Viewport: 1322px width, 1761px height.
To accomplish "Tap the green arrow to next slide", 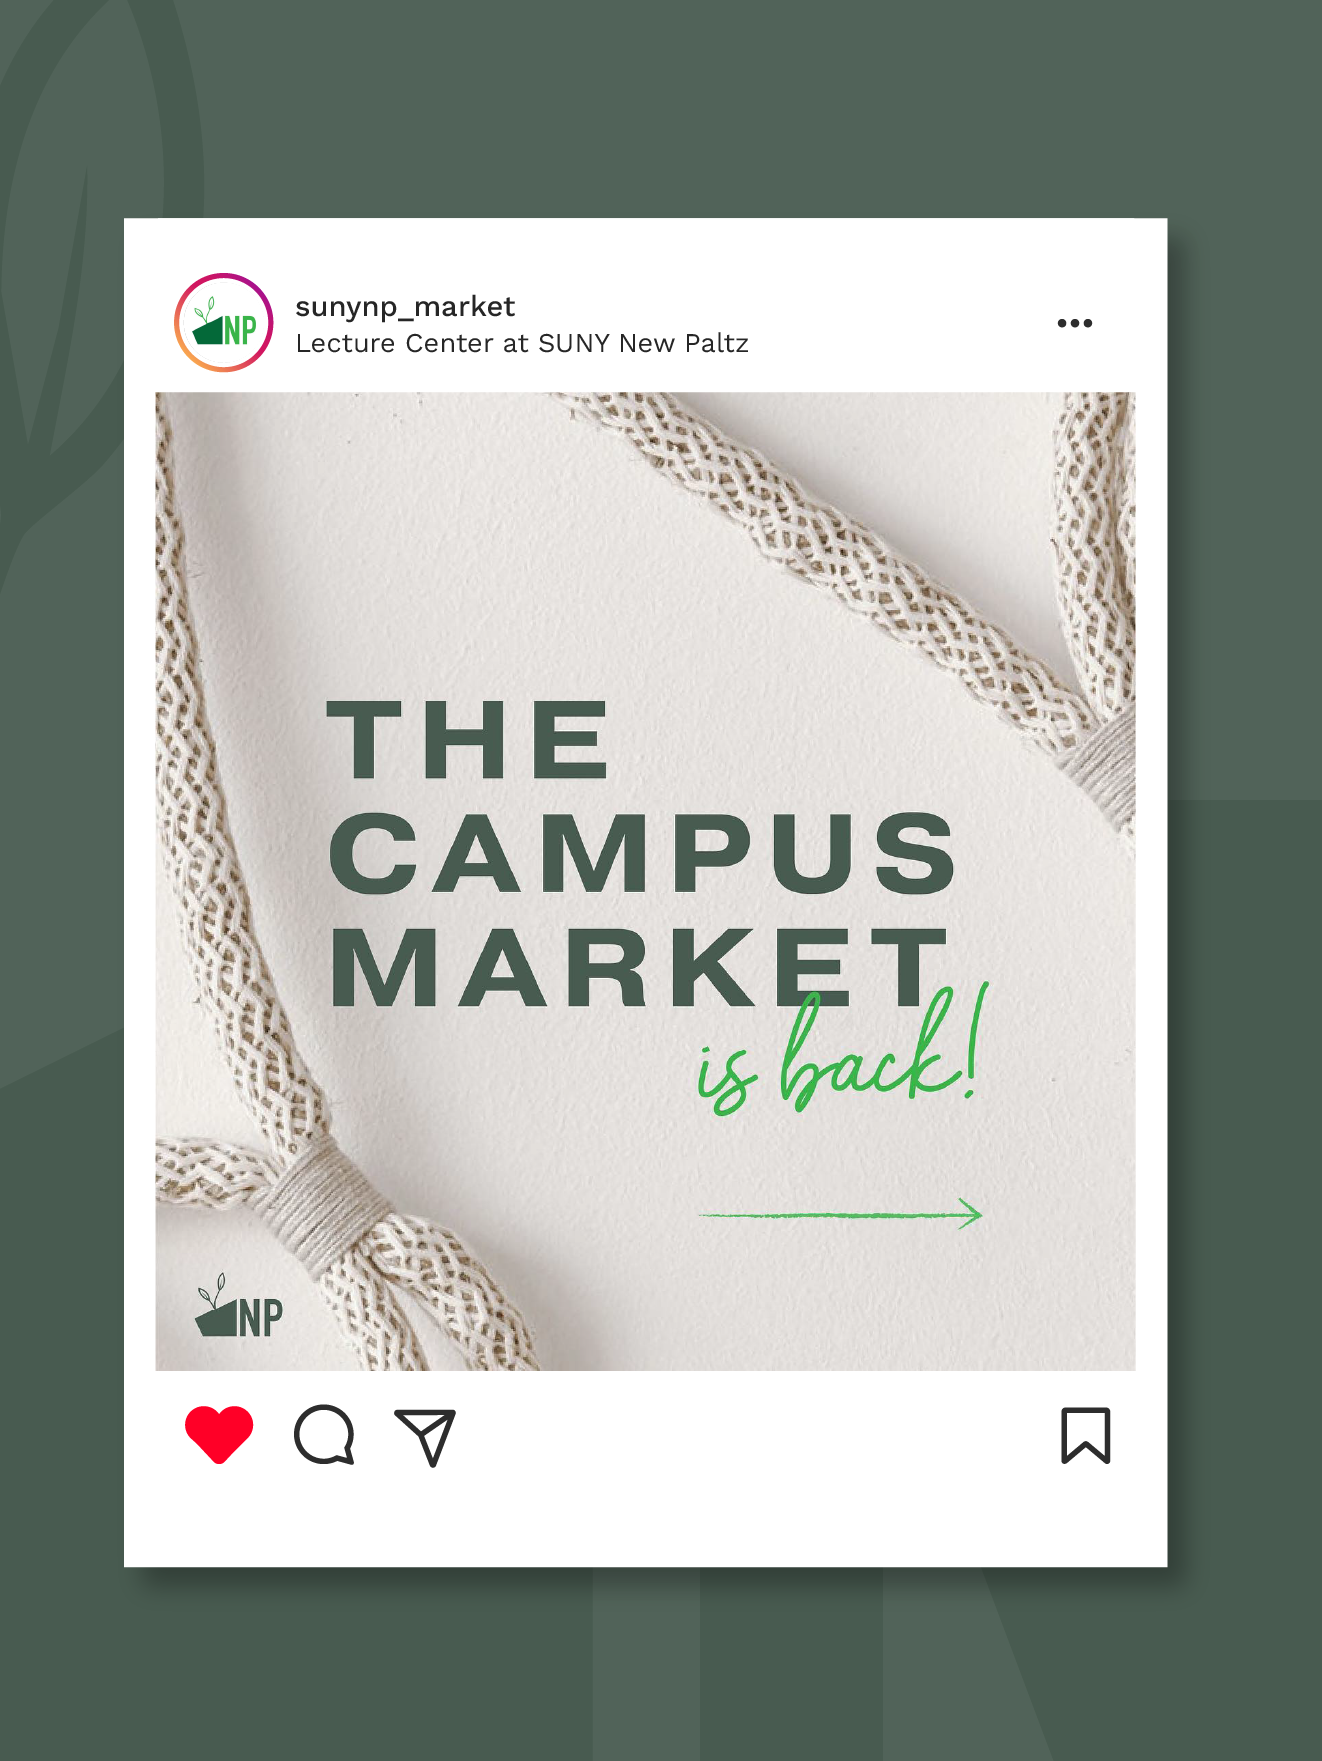I will tap(840, 1214).
